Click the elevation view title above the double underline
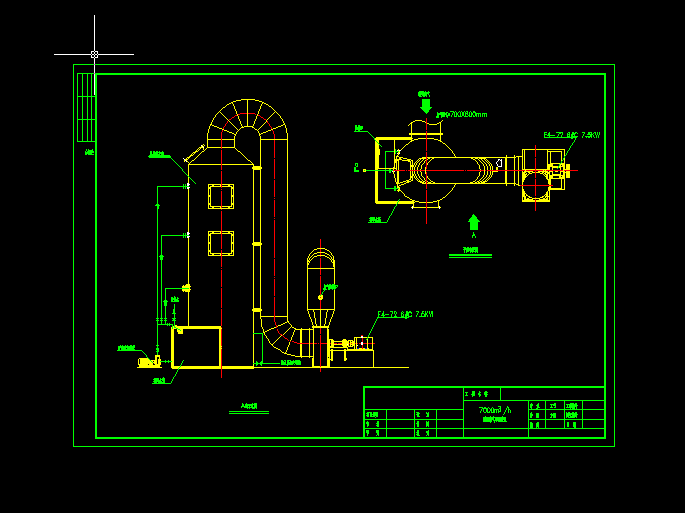This screenshot has width=685, height=513. coord(249,406)
